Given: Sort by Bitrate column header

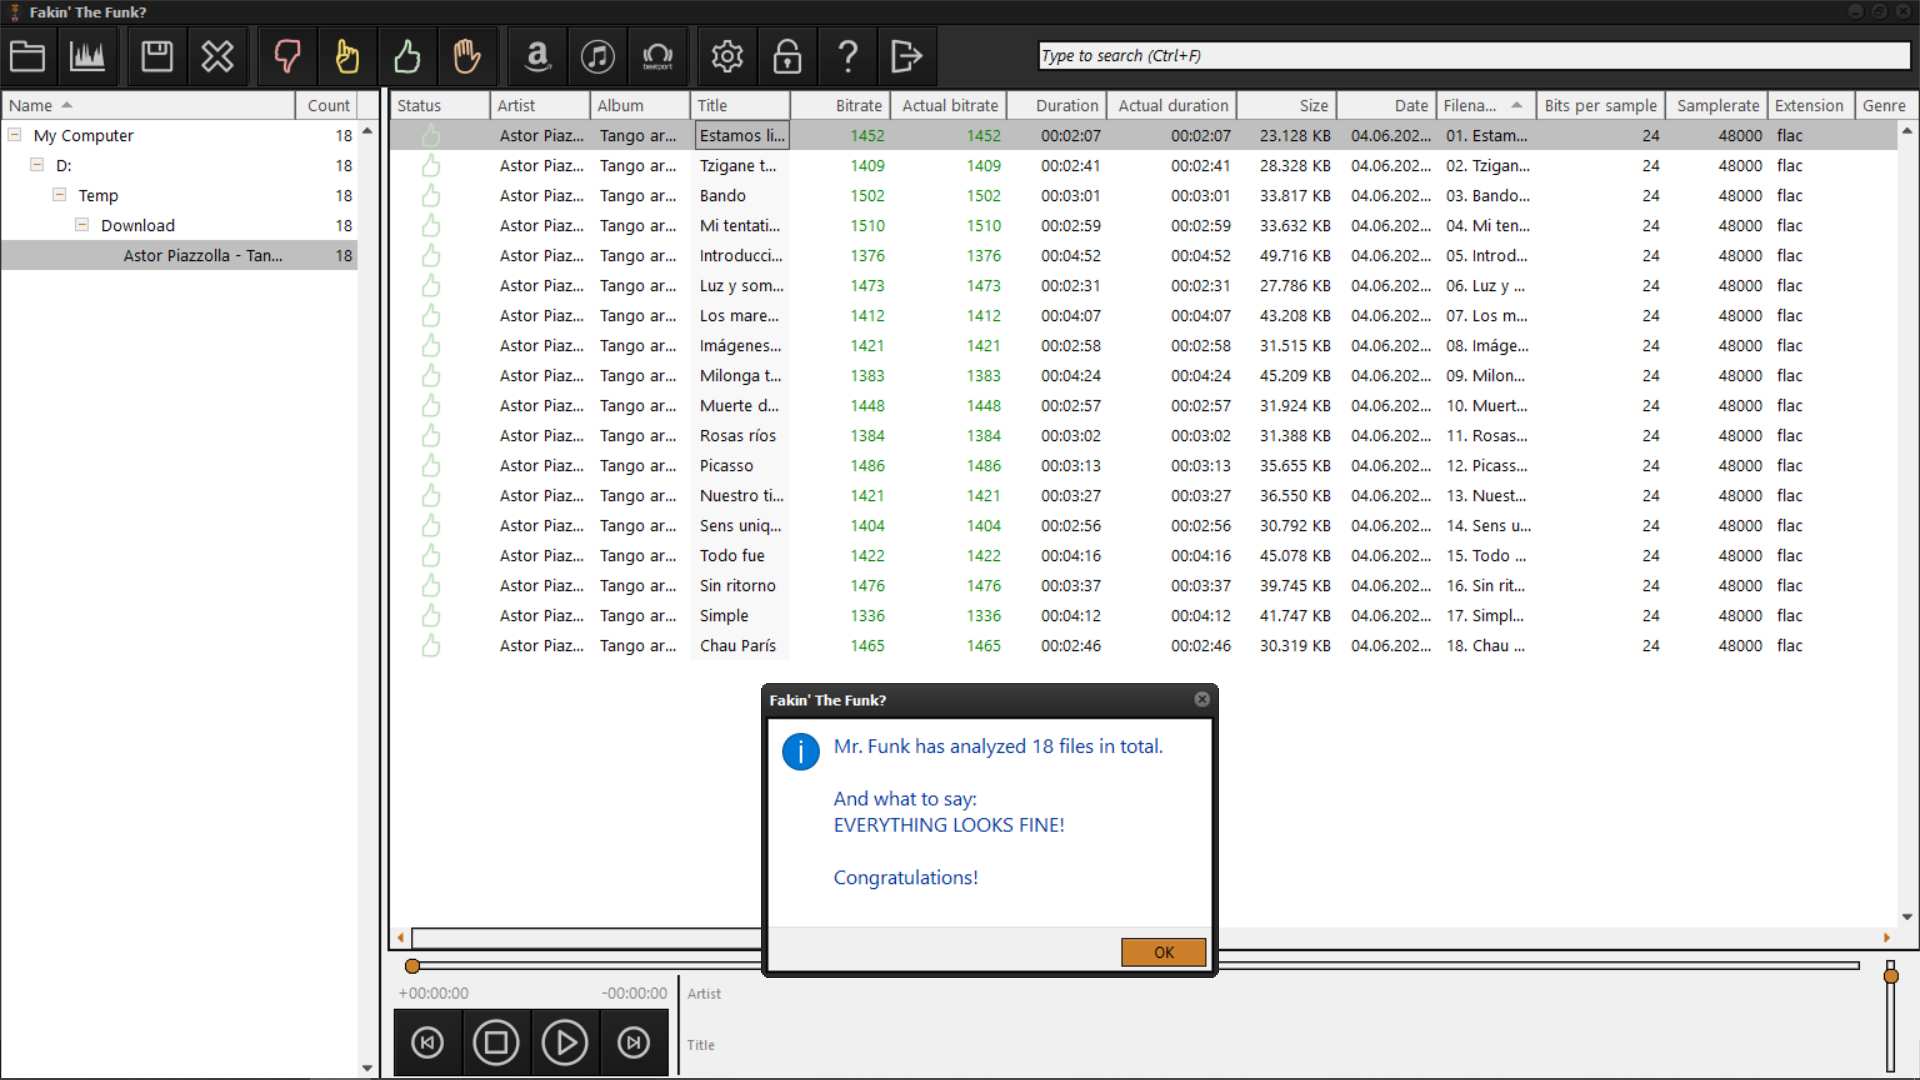Looking at the screenshot, I should (x=839, y=105).
